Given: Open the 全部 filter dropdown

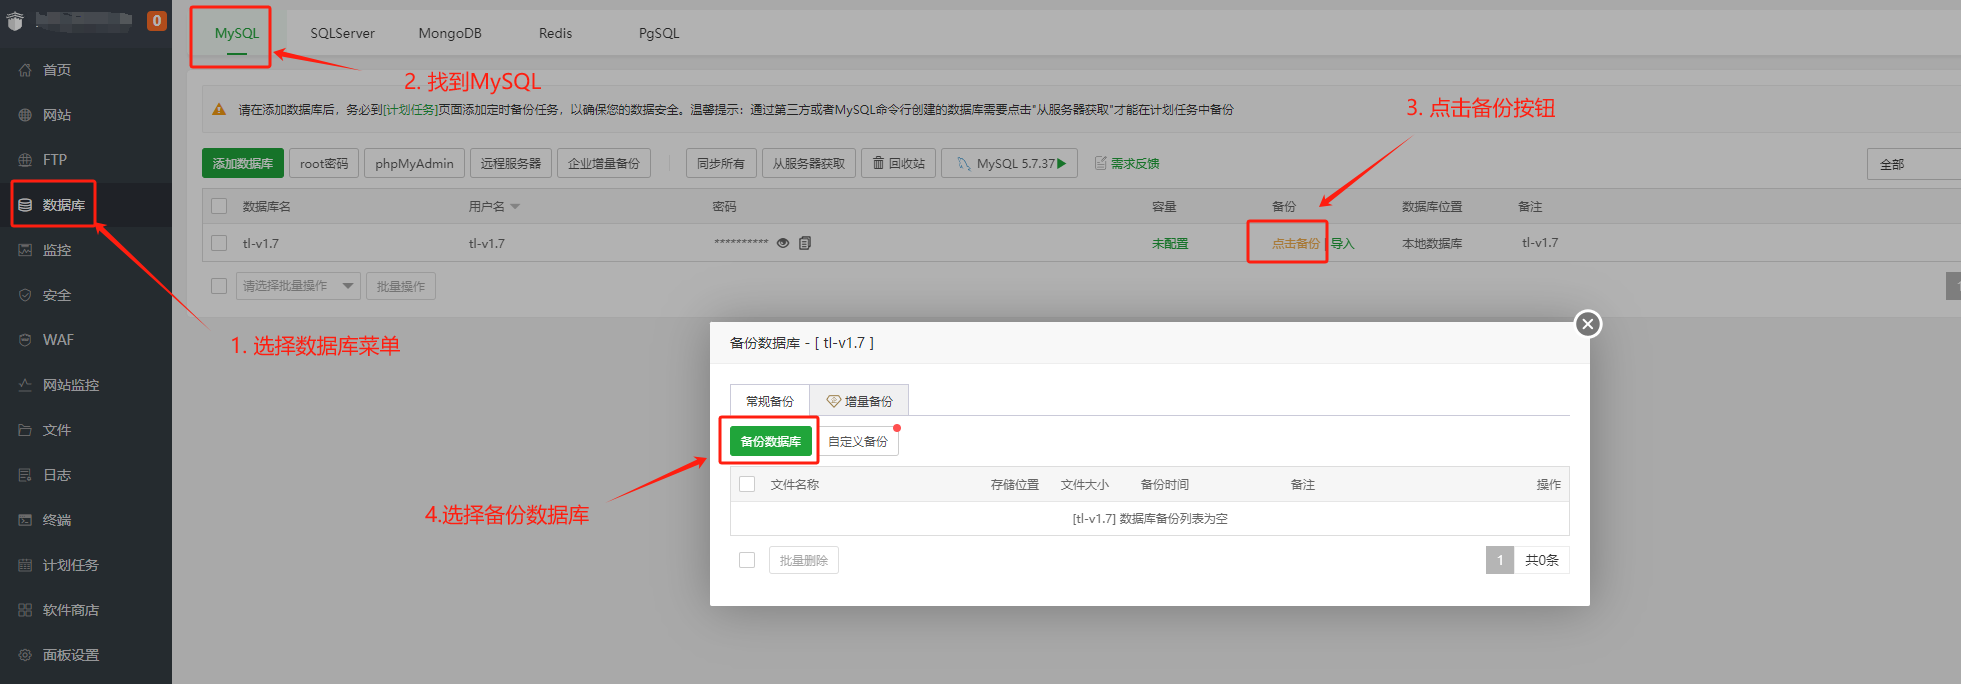Looking at the screenshot, I should coord(1912,164).
